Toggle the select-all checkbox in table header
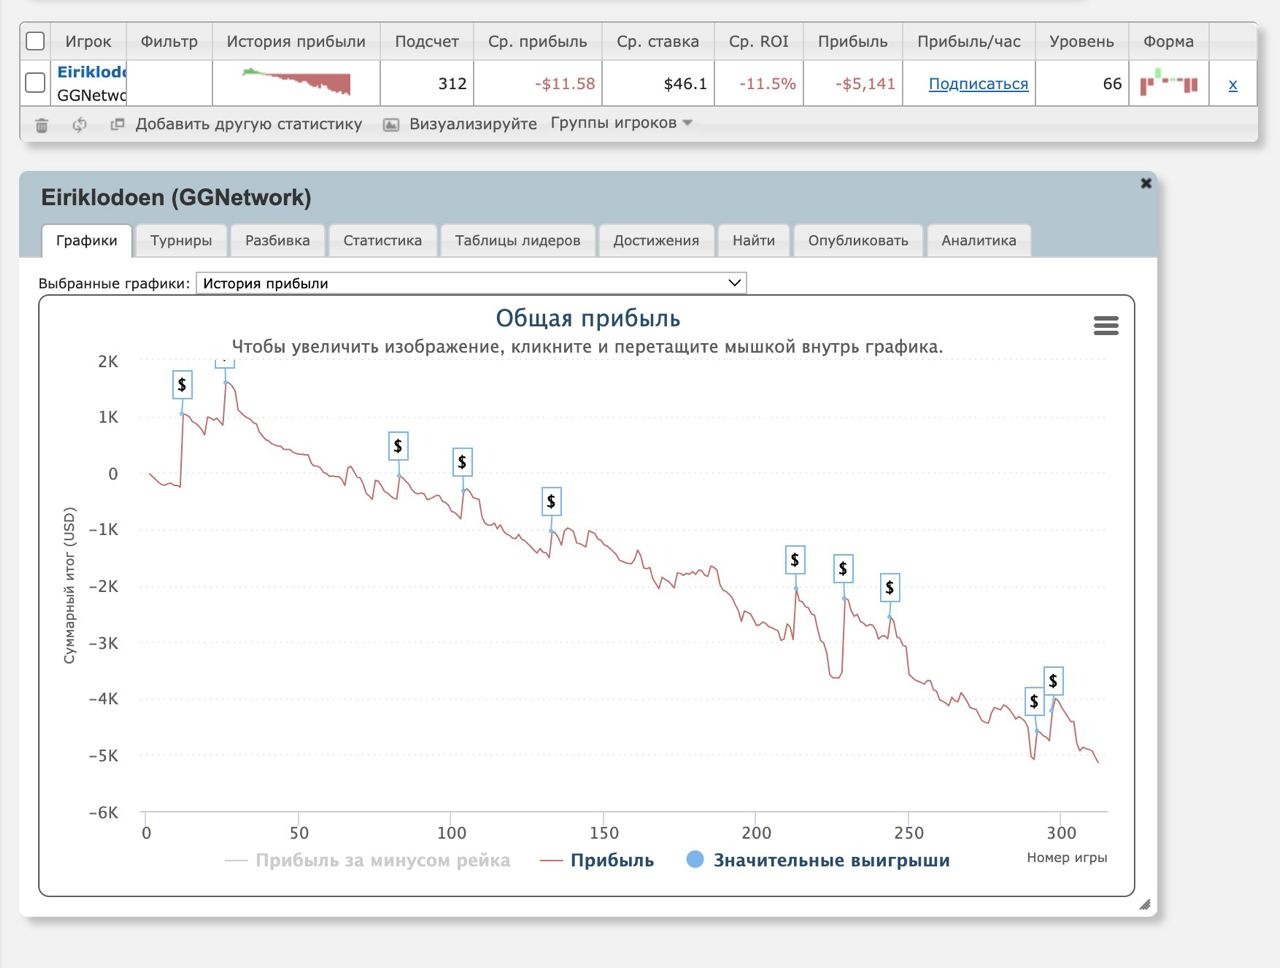1280x968 pixels. [35, 41]
